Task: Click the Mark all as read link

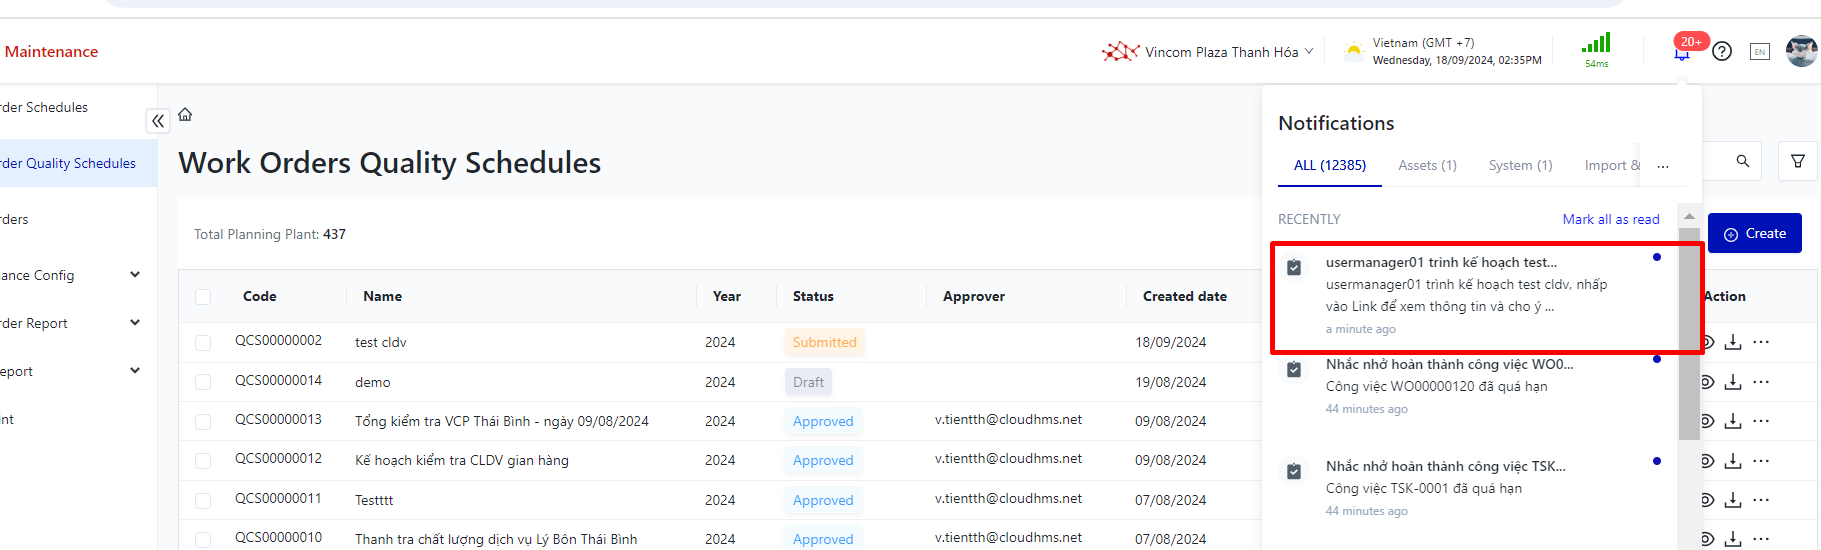Action: click(1610, 219)
